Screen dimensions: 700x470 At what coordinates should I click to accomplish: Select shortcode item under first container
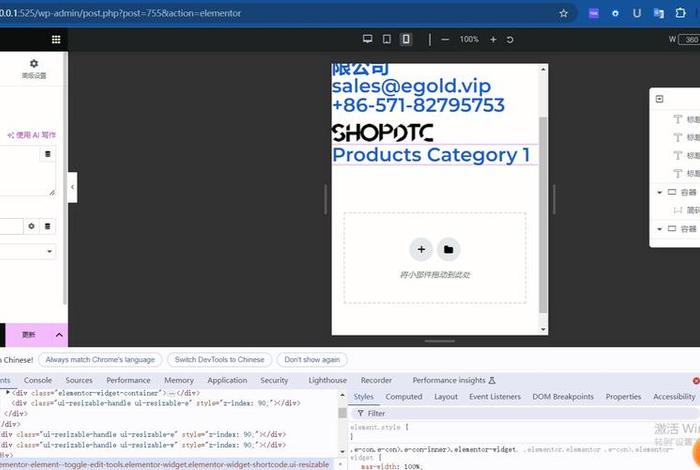click(686, 210)
